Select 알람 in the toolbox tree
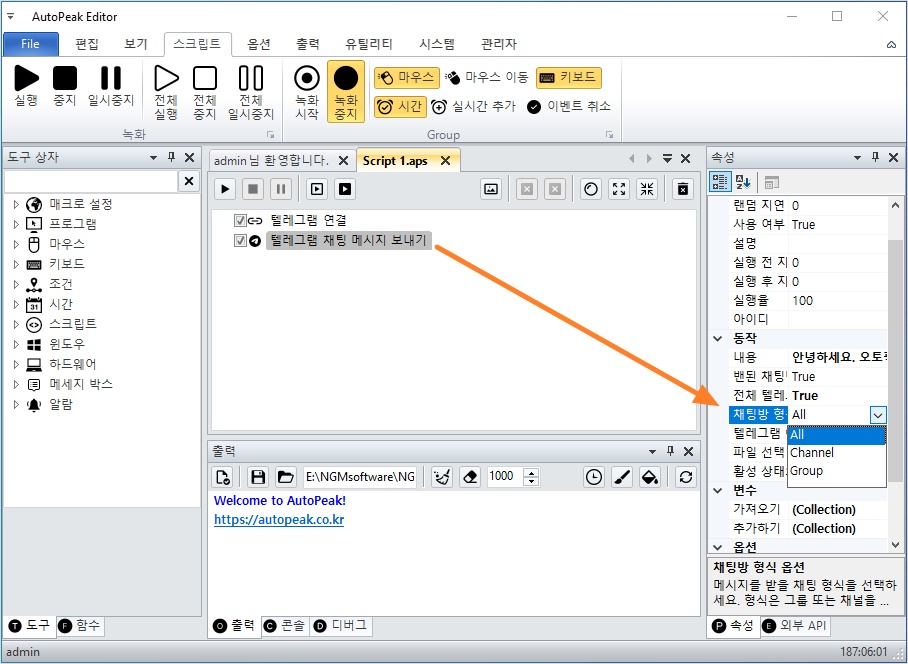The image size is (908, 664). pyautogui.click(x=61, y=405)
